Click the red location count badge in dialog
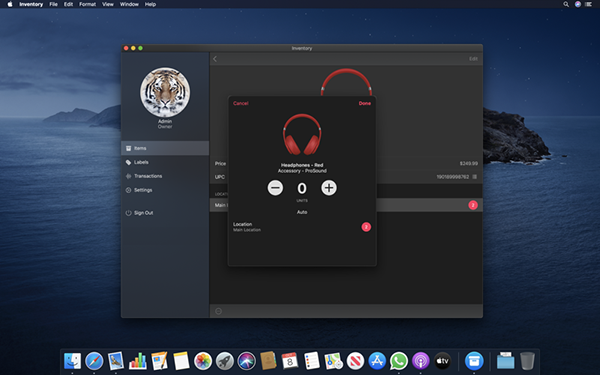Viewport: 600px width, 375px height. 366,227
